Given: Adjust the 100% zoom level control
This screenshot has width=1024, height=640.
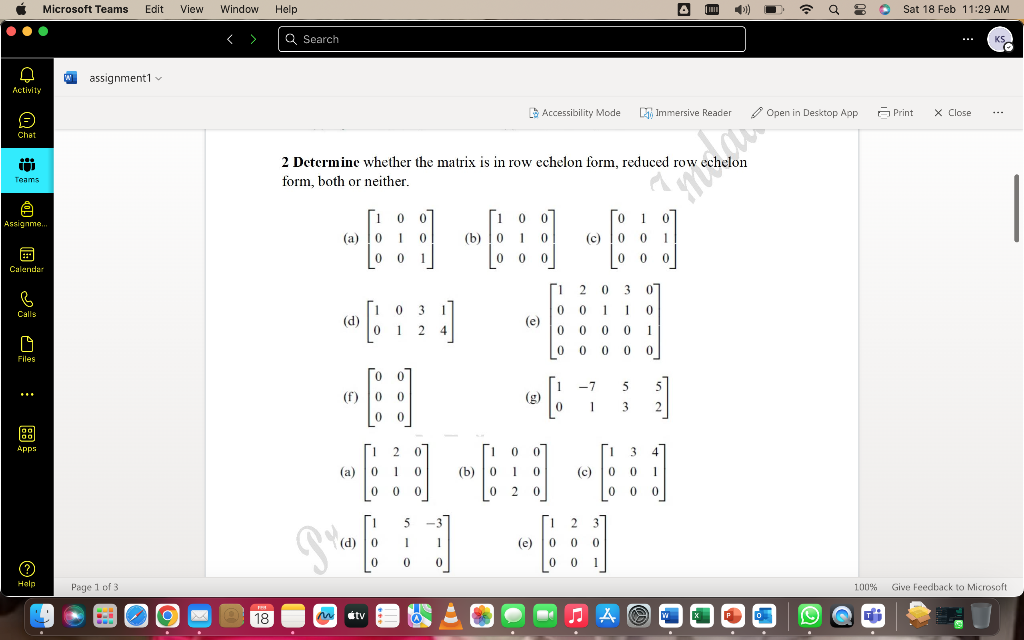Looking at the screenshot, I should 866,587.
